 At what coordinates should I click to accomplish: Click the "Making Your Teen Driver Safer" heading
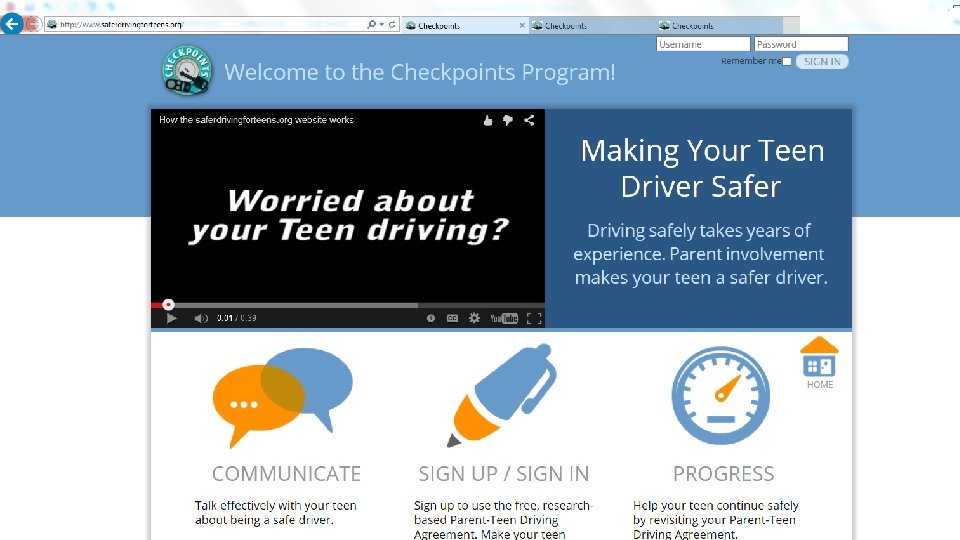[702, 168]
